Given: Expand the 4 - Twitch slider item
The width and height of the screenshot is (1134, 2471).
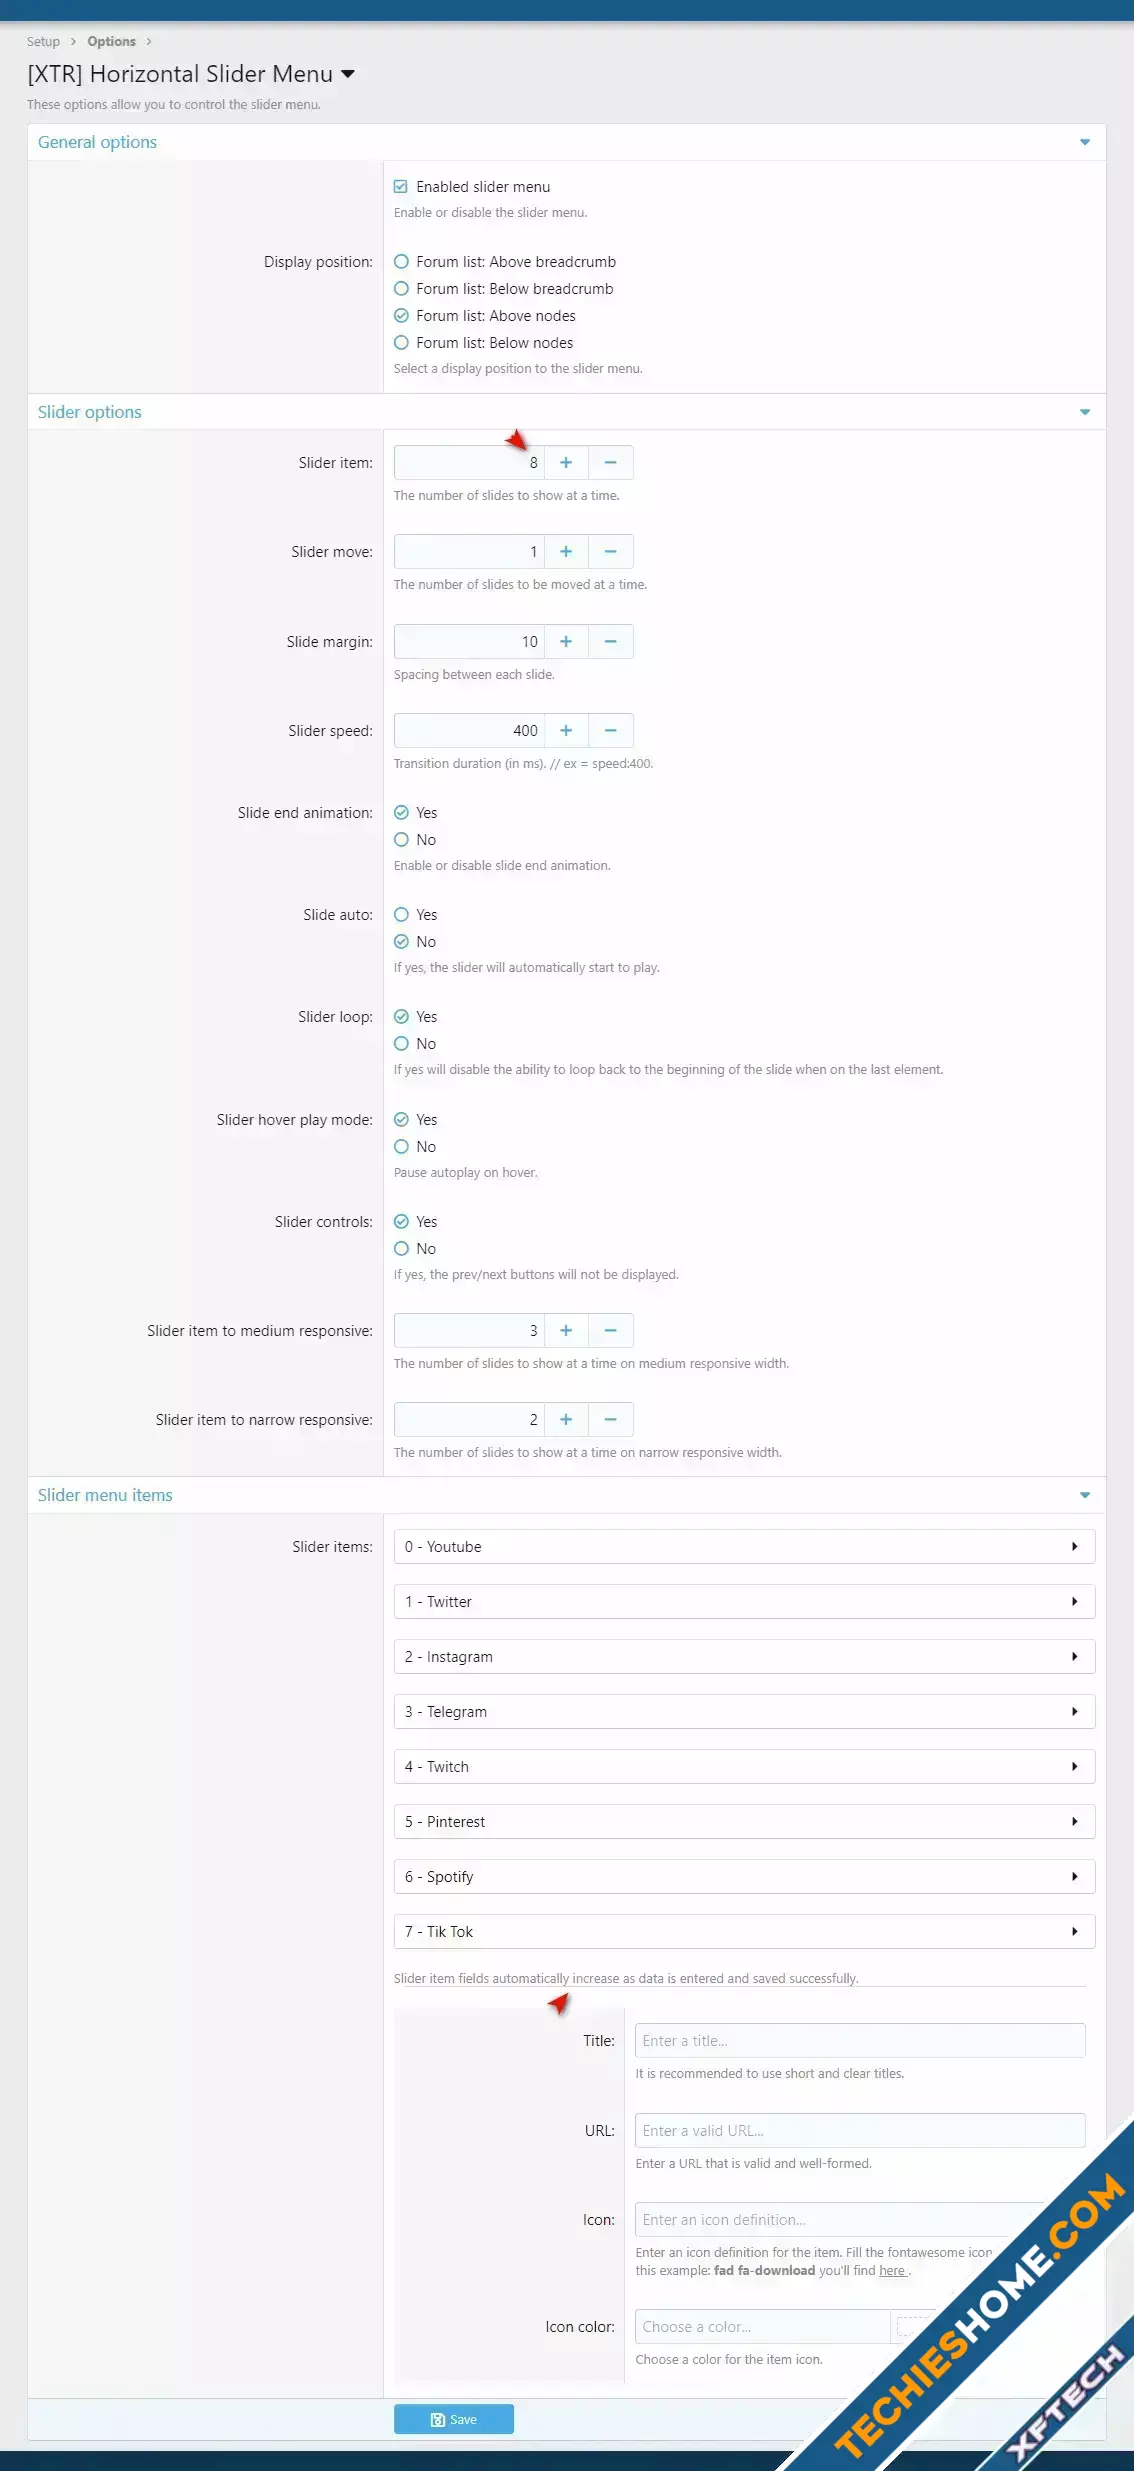Looking at the screenshot, I should click(744, 1767).
